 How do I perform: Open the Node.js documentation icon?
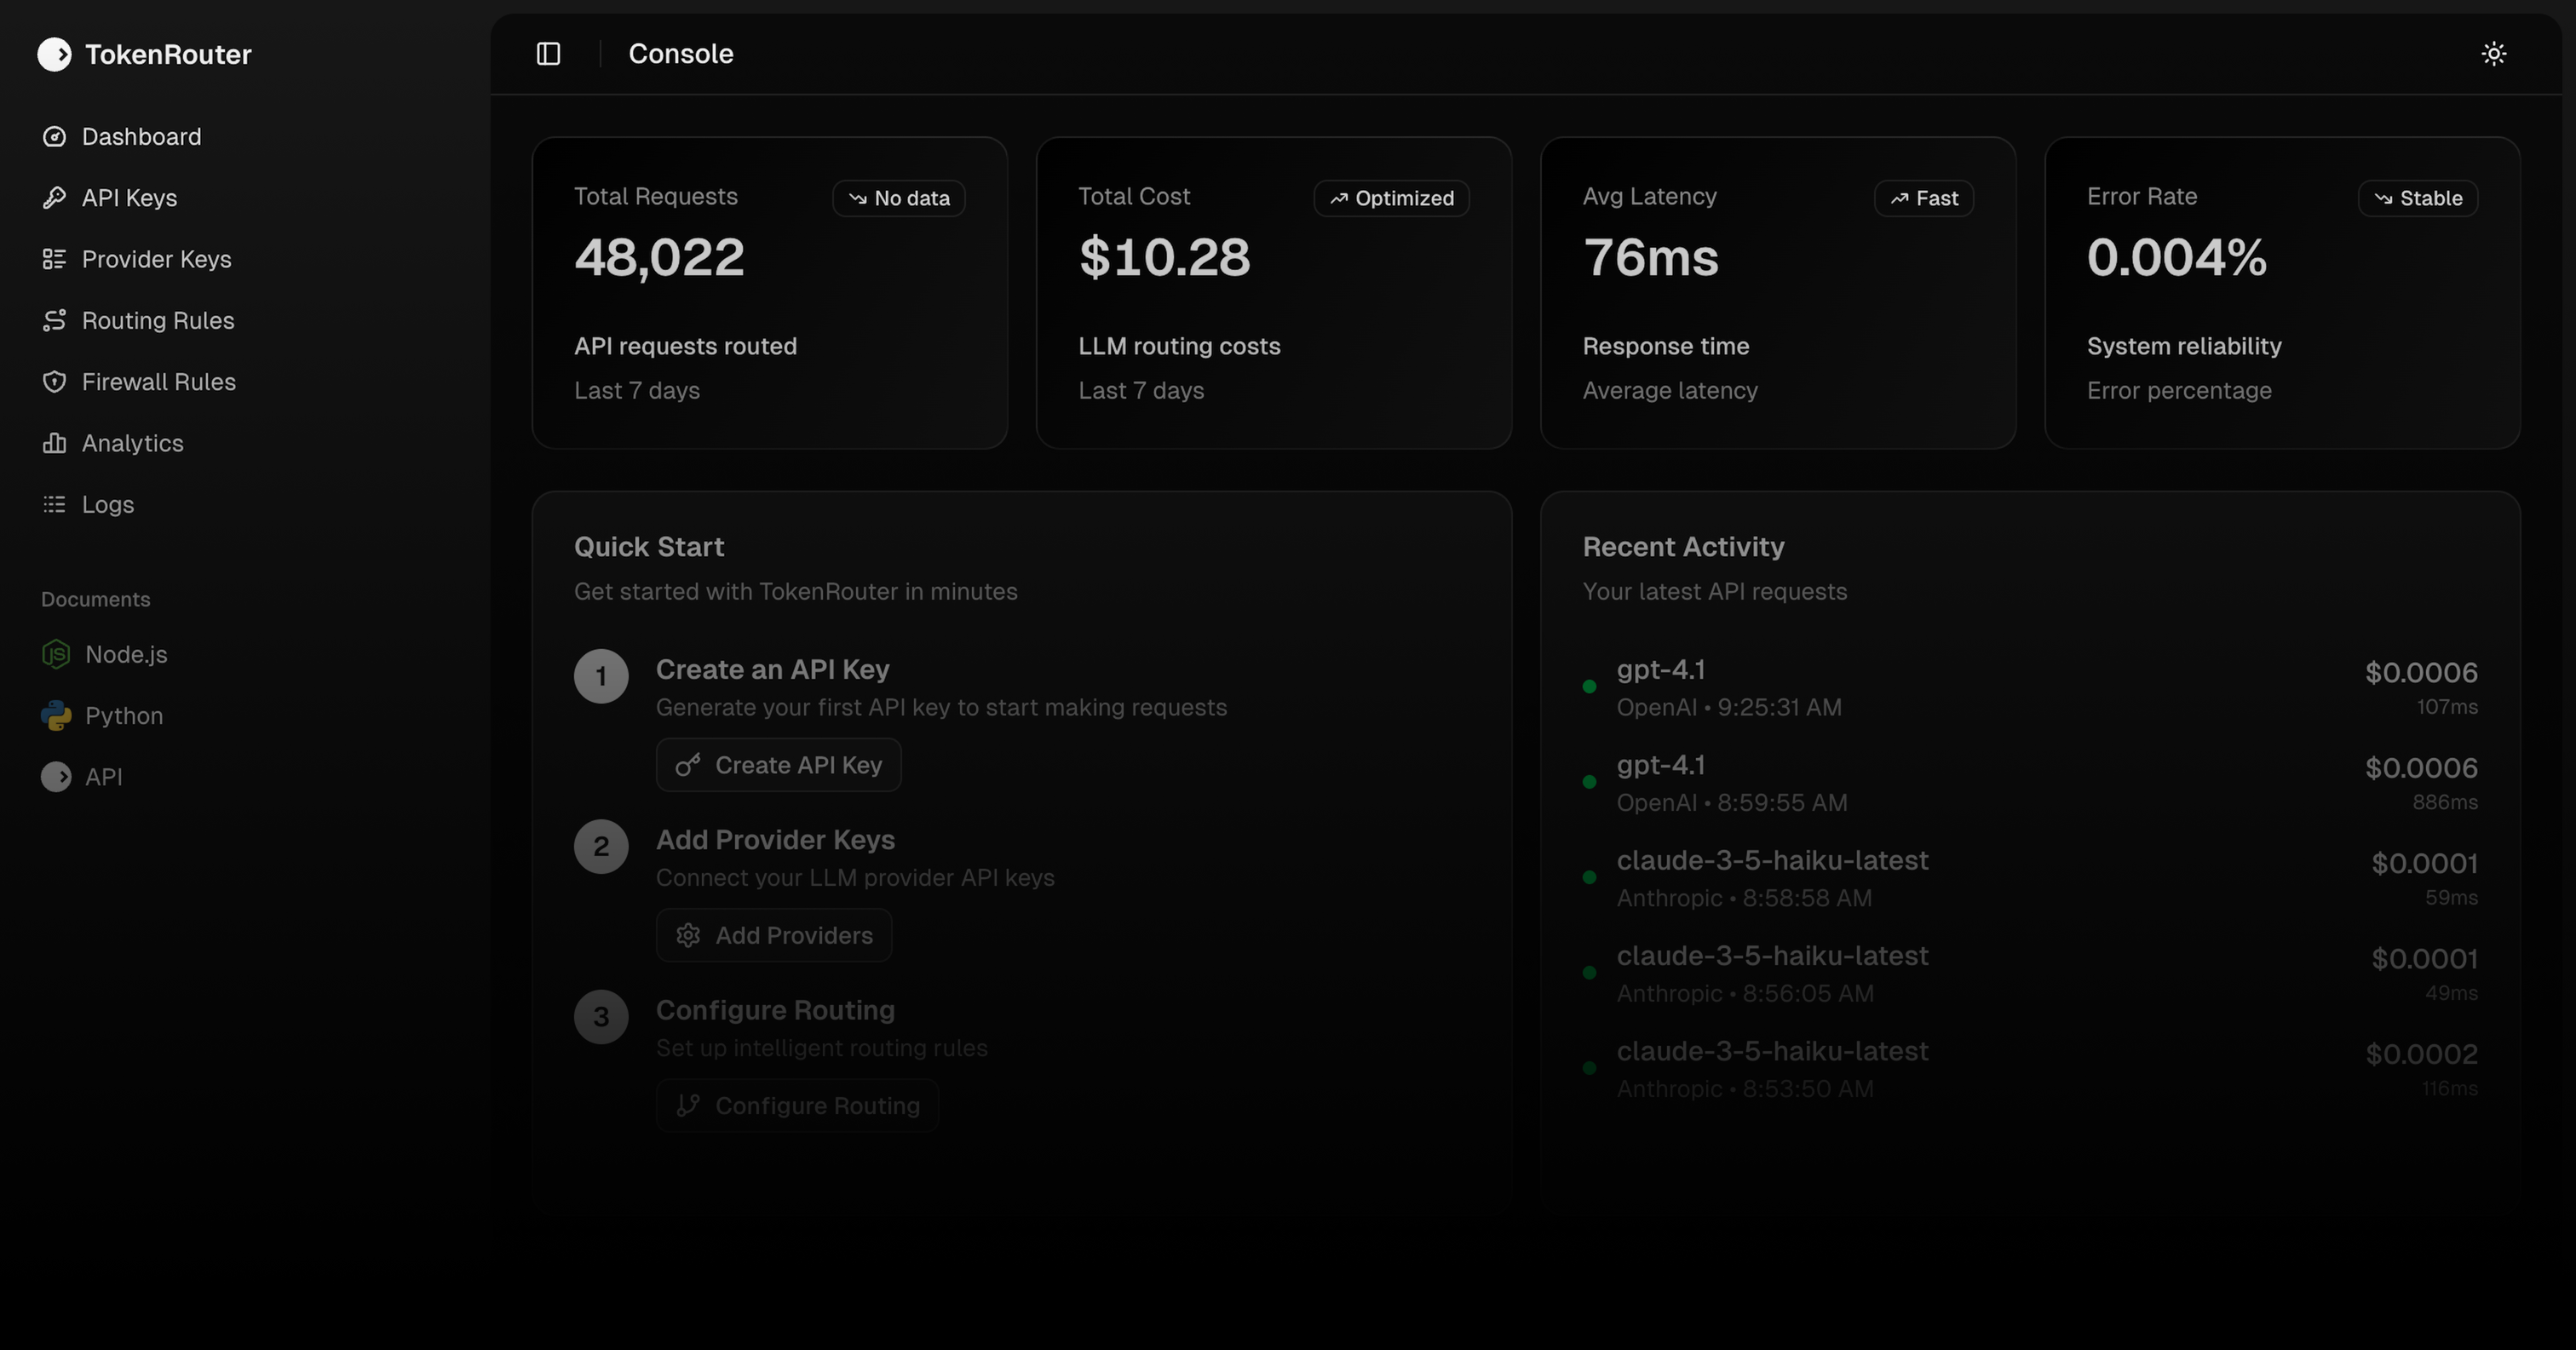[56, 654]
